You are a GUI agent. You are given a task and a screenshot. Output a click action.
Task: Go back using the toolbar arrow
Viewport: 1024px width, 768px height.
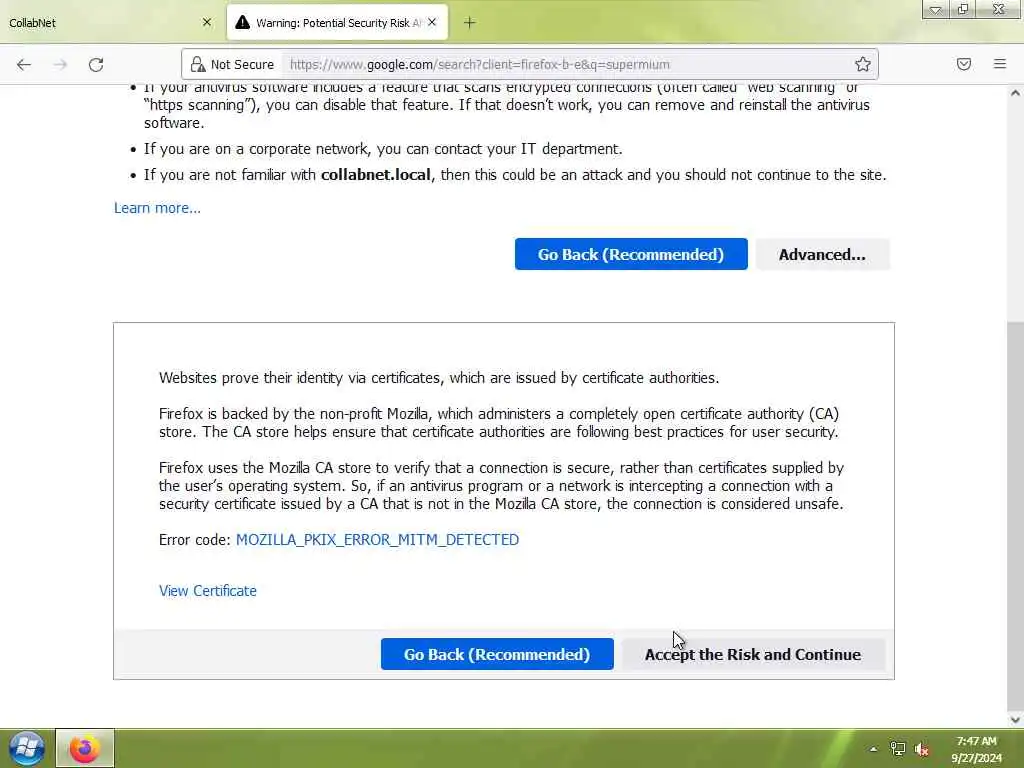click(x=24, y=65)
